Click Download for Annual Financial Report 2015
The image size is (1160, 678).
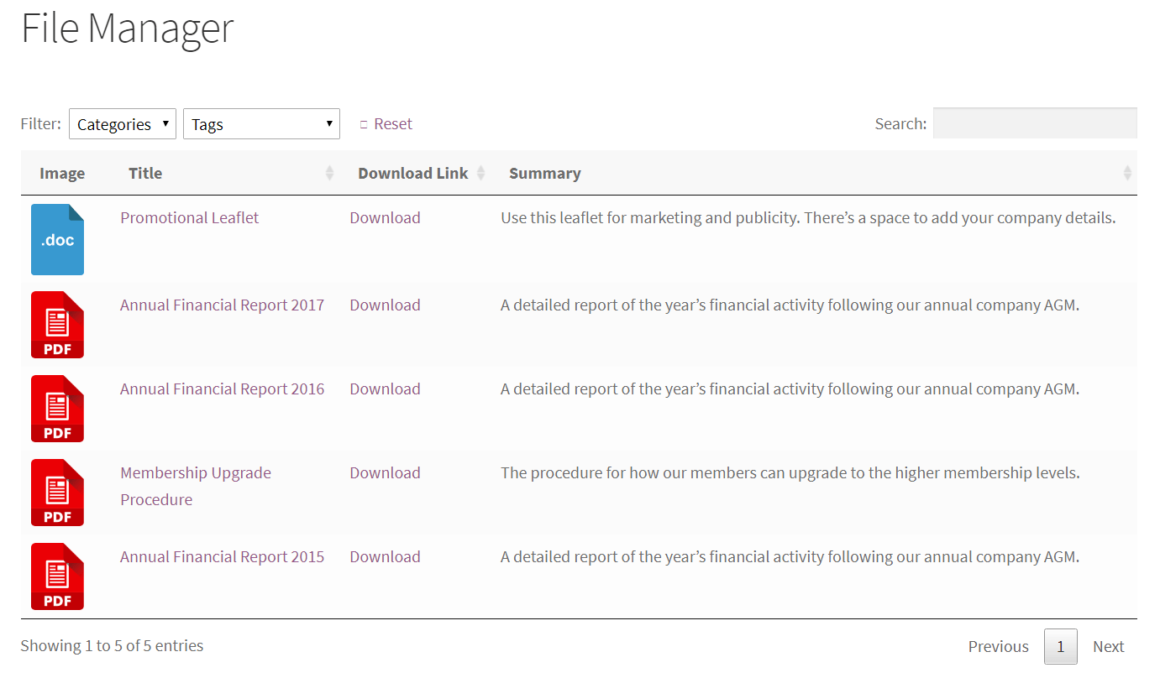385,556
